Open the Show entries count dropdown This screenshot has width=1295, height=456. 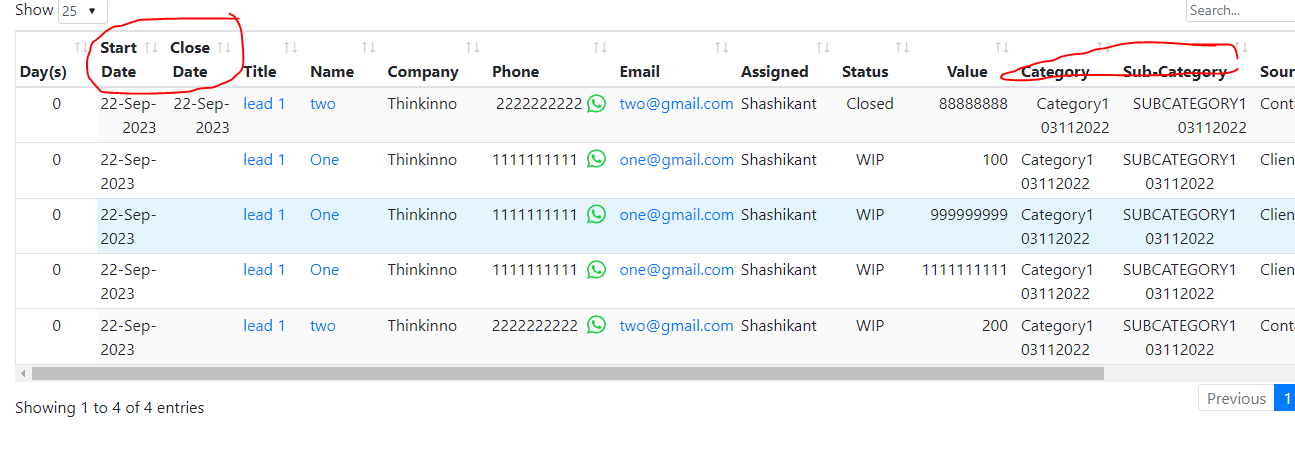point(82,11)
